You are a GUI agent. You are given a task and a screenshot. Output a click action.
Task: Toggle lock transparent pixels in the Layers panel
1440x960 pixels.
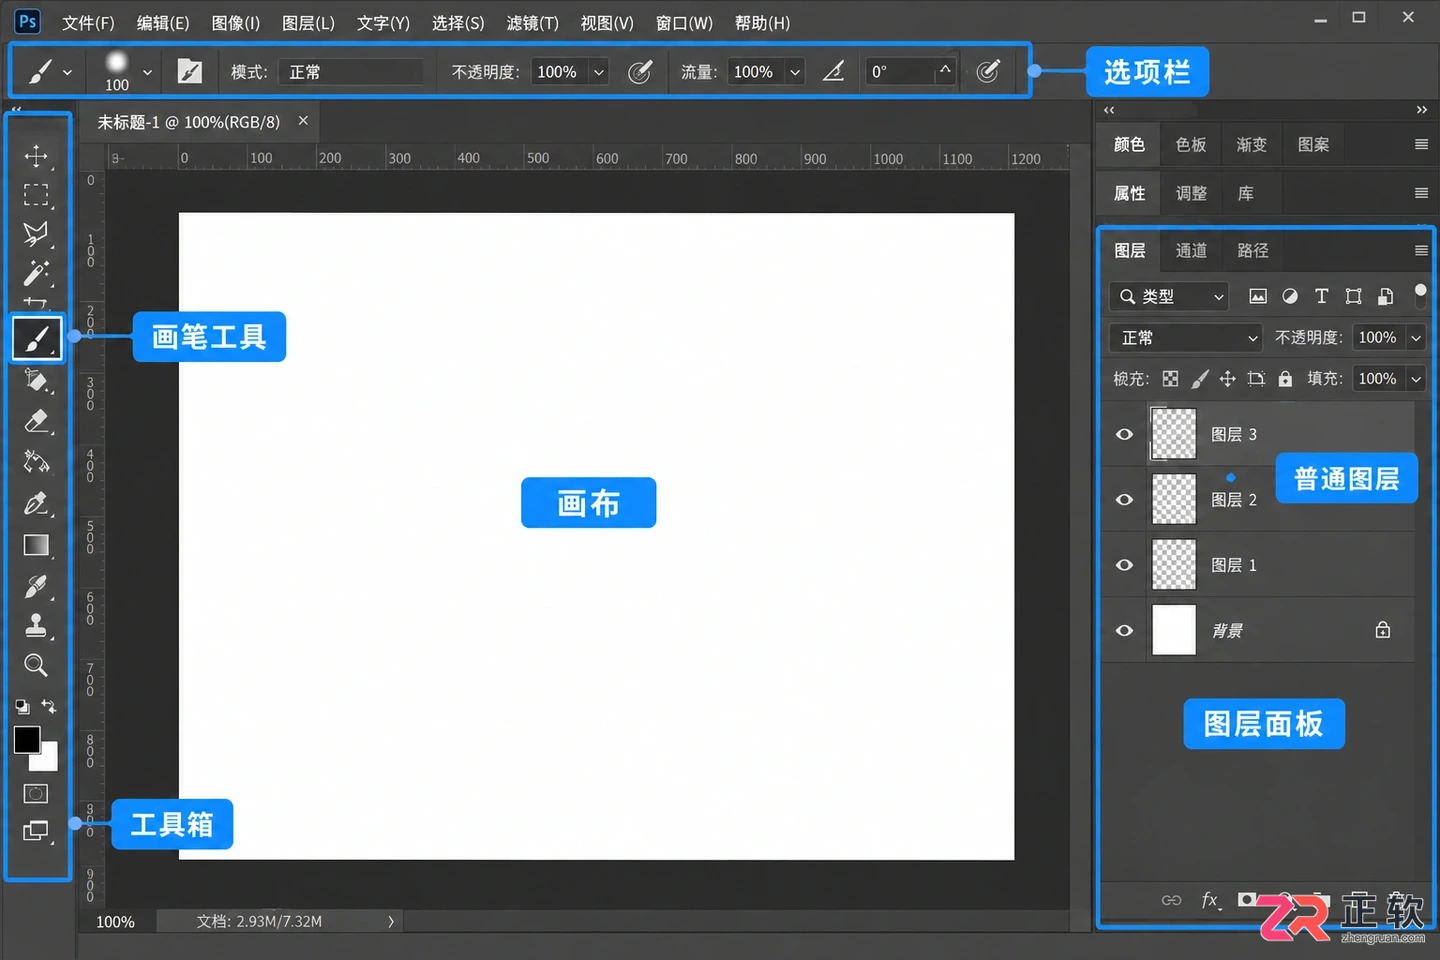(x=1170, y=379)
